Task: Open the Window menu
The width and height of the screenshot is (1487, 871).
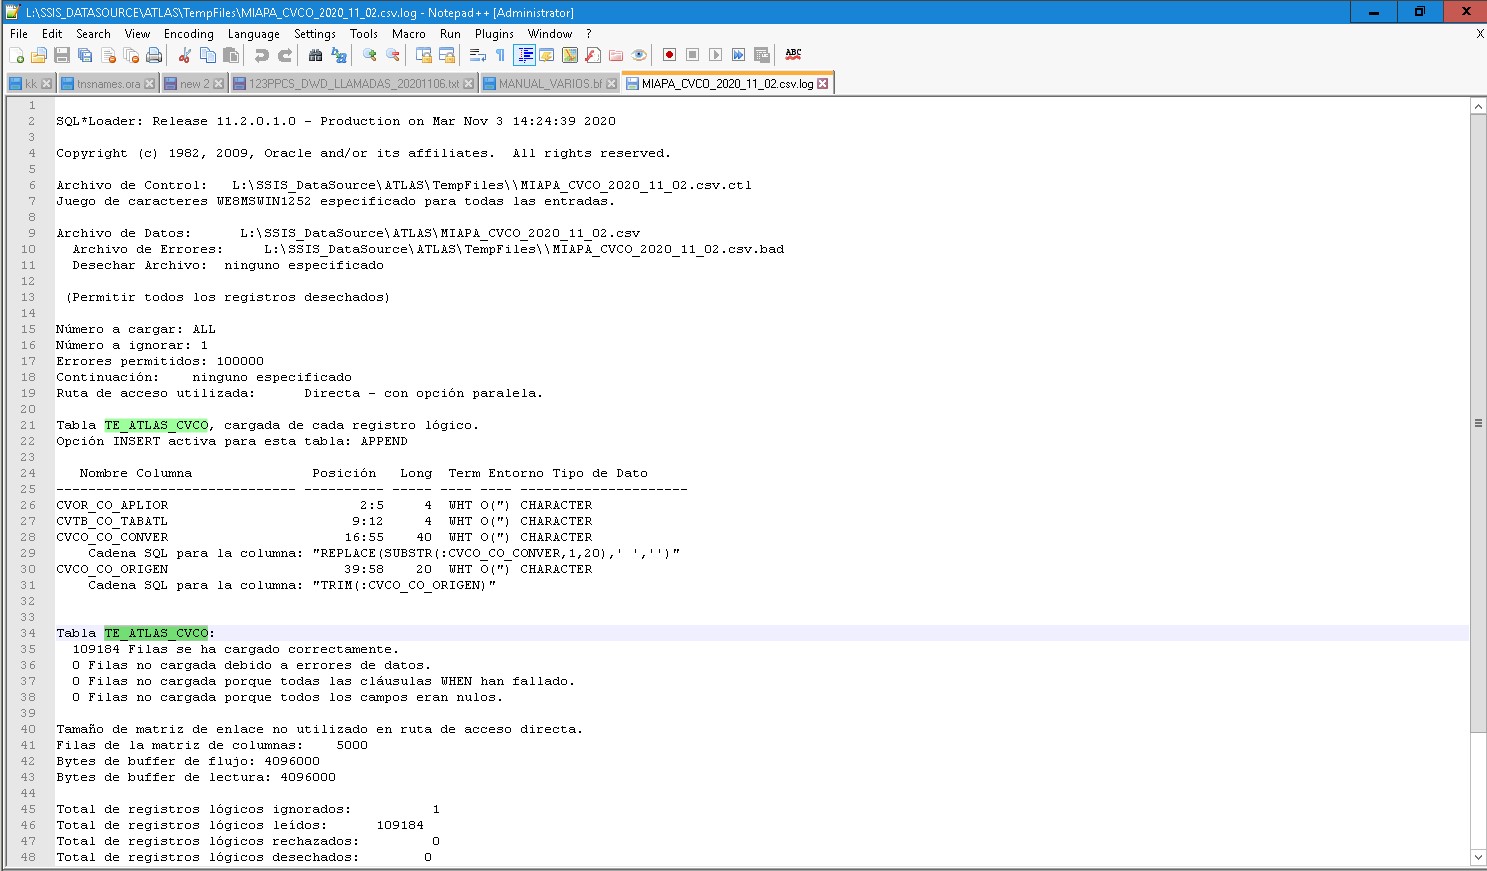Action: pyautogui.click(x=550, y=33)
